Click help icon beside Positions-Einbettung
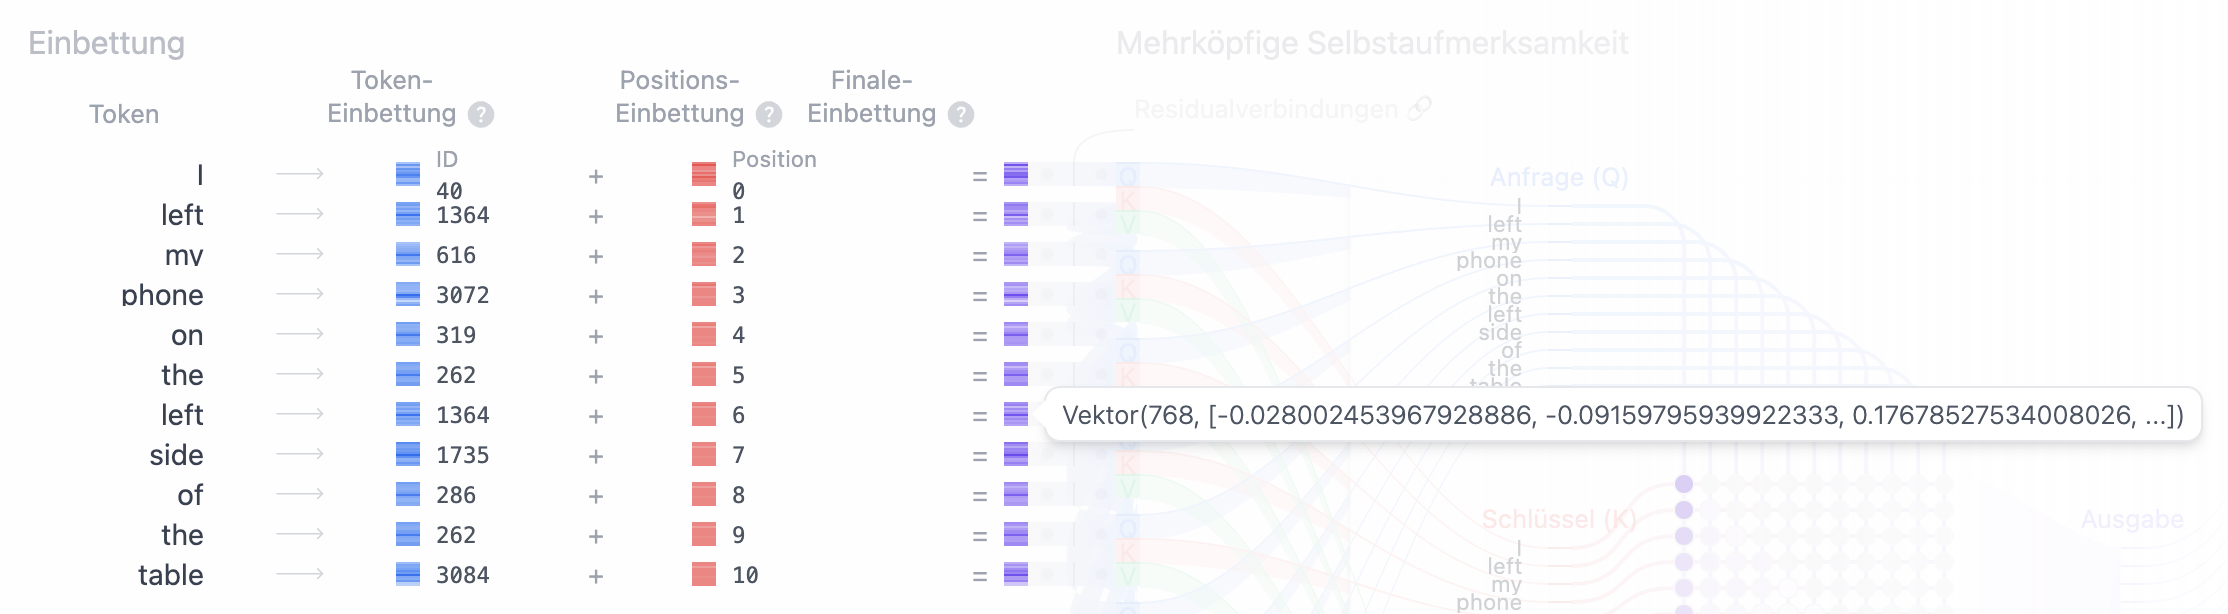Viewport: 2228px width, 614px height. tap(769, 115)
